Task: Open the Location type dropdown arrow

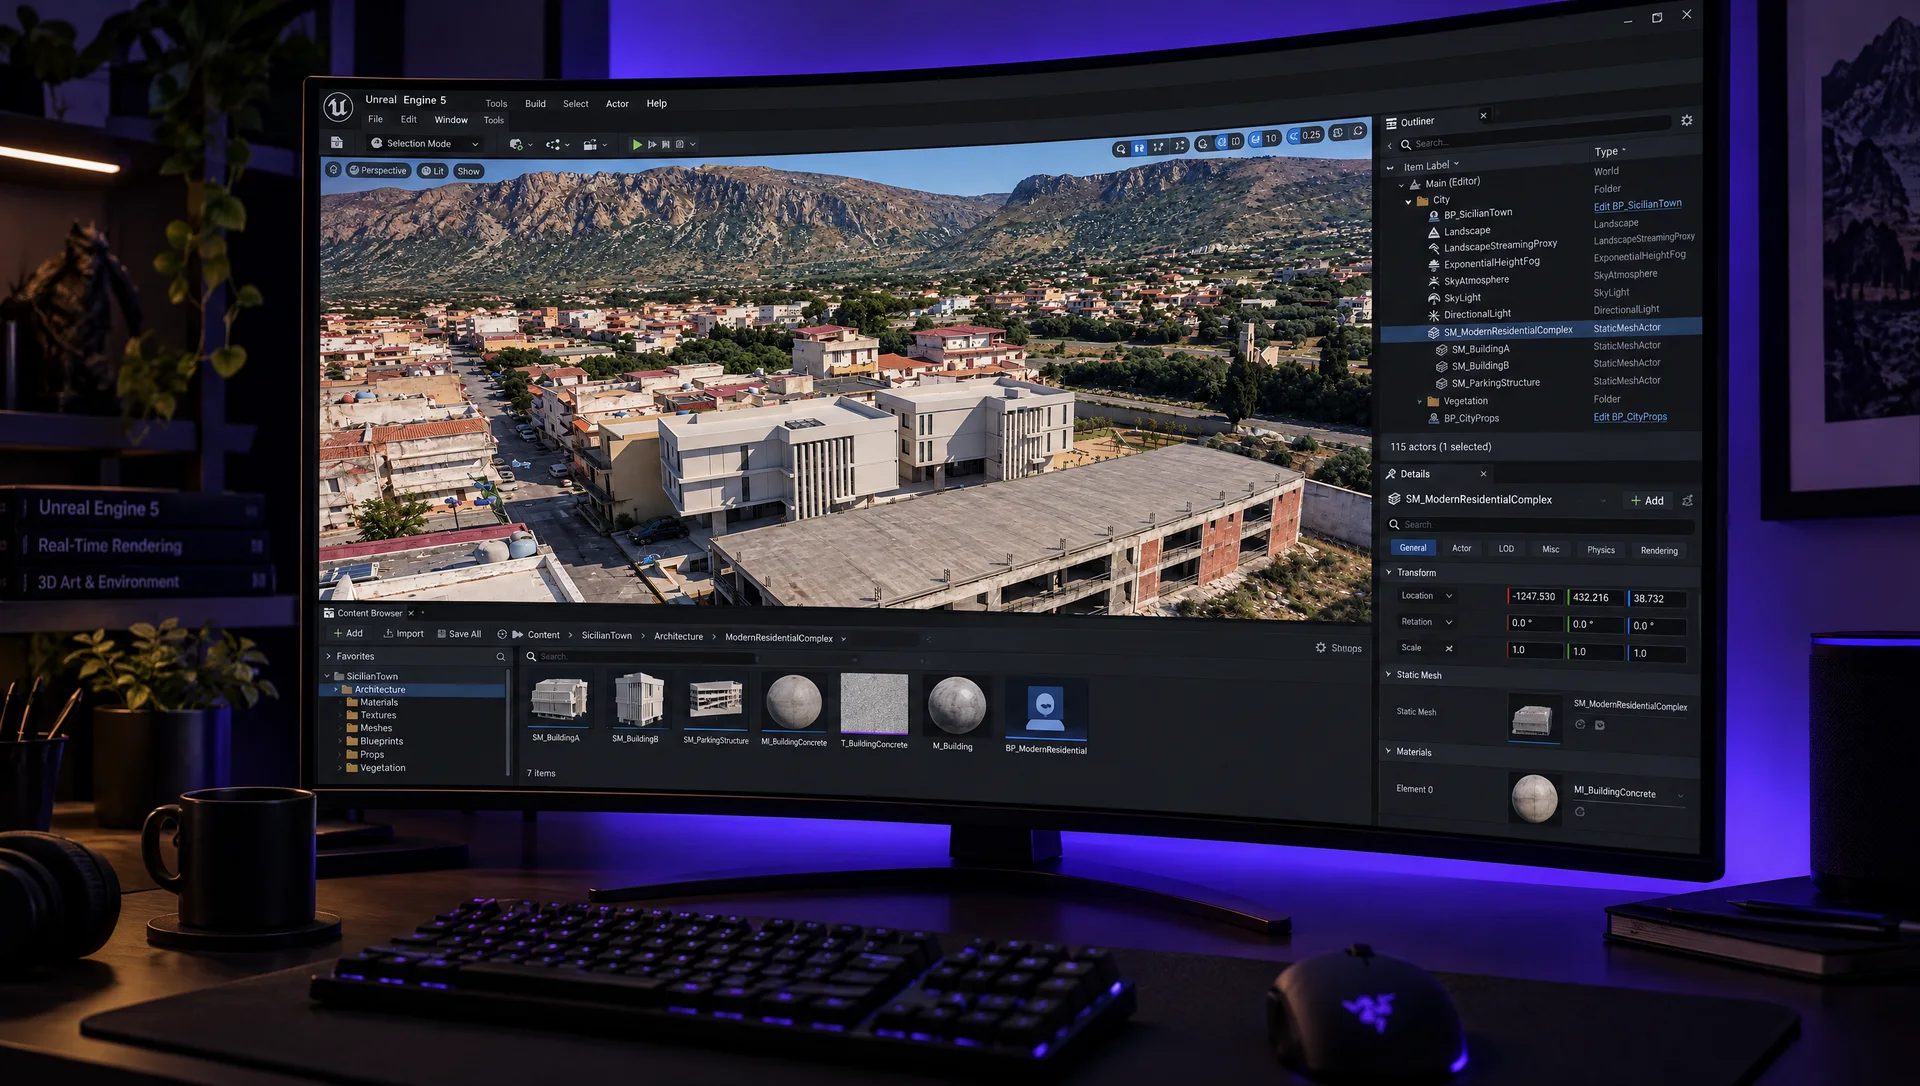Action: (1449, 596)
